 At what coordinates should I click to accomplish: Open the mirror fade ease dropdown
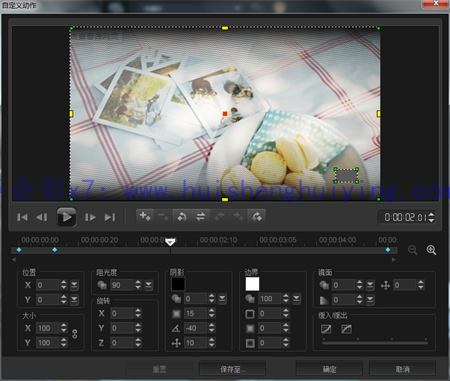pyautogui.click(x=370, y=300)
